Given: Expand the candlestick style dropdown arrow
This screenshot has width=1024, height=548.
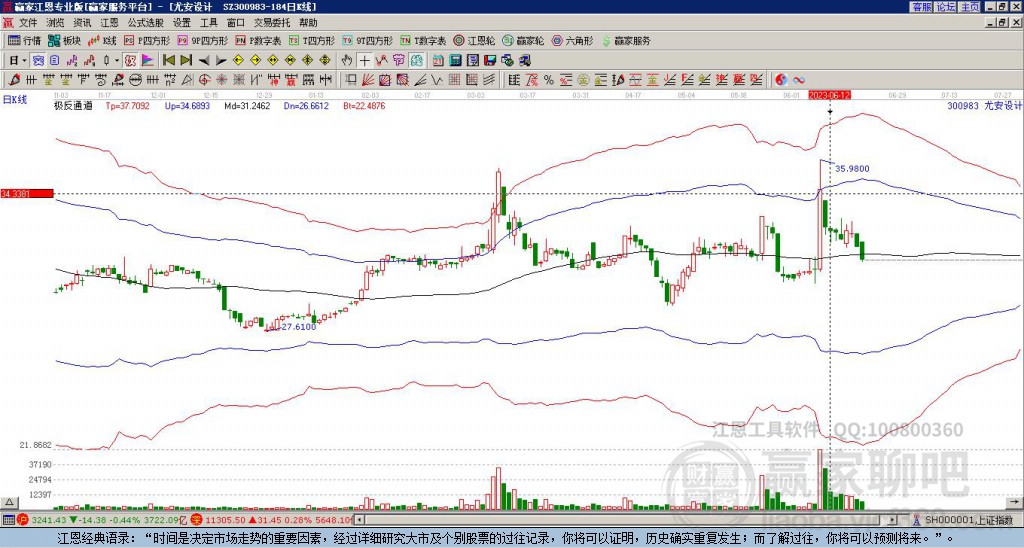Looking at the screenshot, I should [117, 61].
